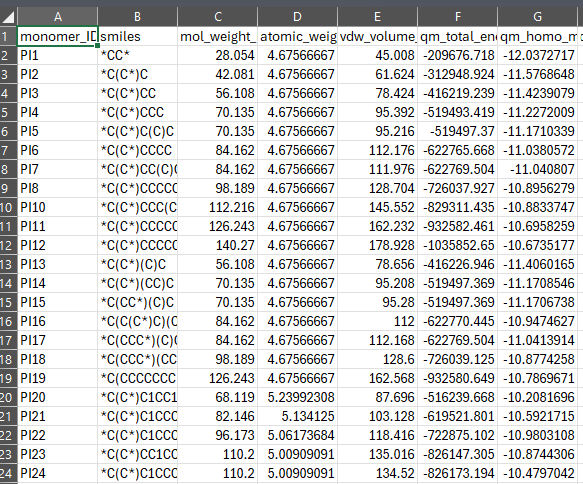This screenshot has height=484, width=583.
Task: Click the atomic_weig header cell
Action: (x=297, y=36)
